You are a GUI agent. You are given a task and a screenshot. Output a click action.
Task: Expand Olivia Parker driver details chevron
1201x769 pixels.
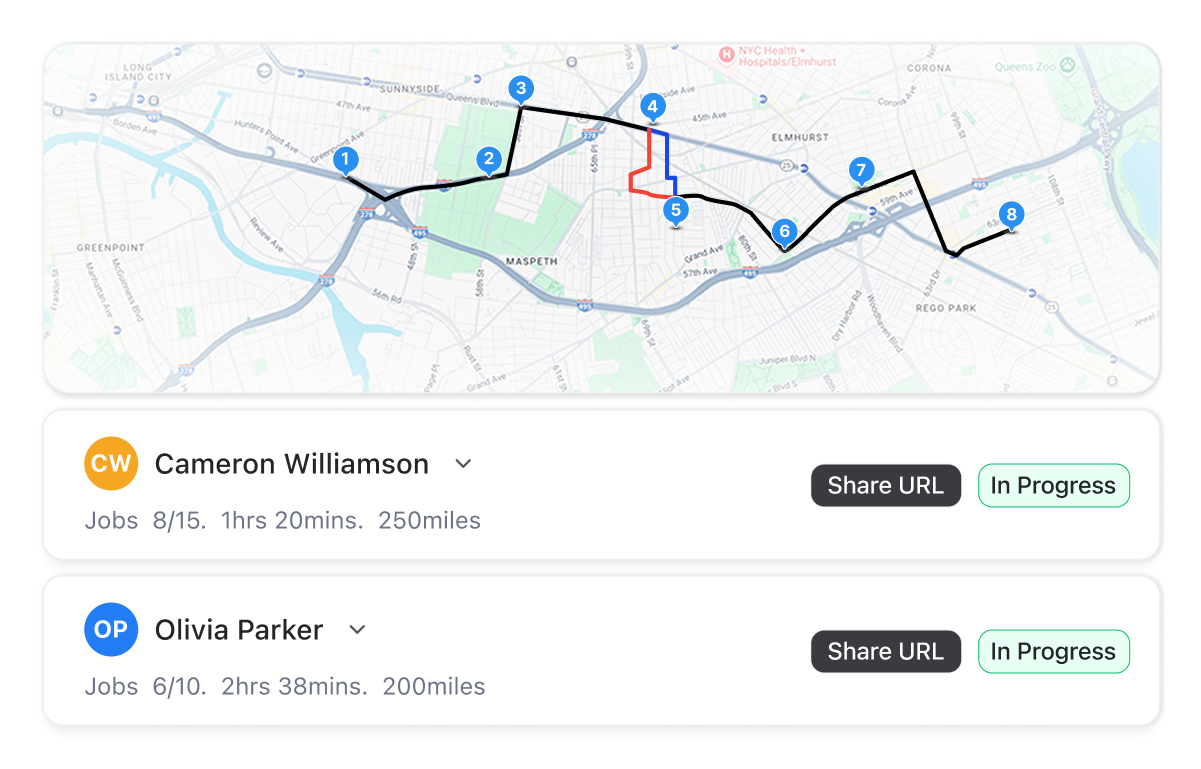(x=357, y=630)
